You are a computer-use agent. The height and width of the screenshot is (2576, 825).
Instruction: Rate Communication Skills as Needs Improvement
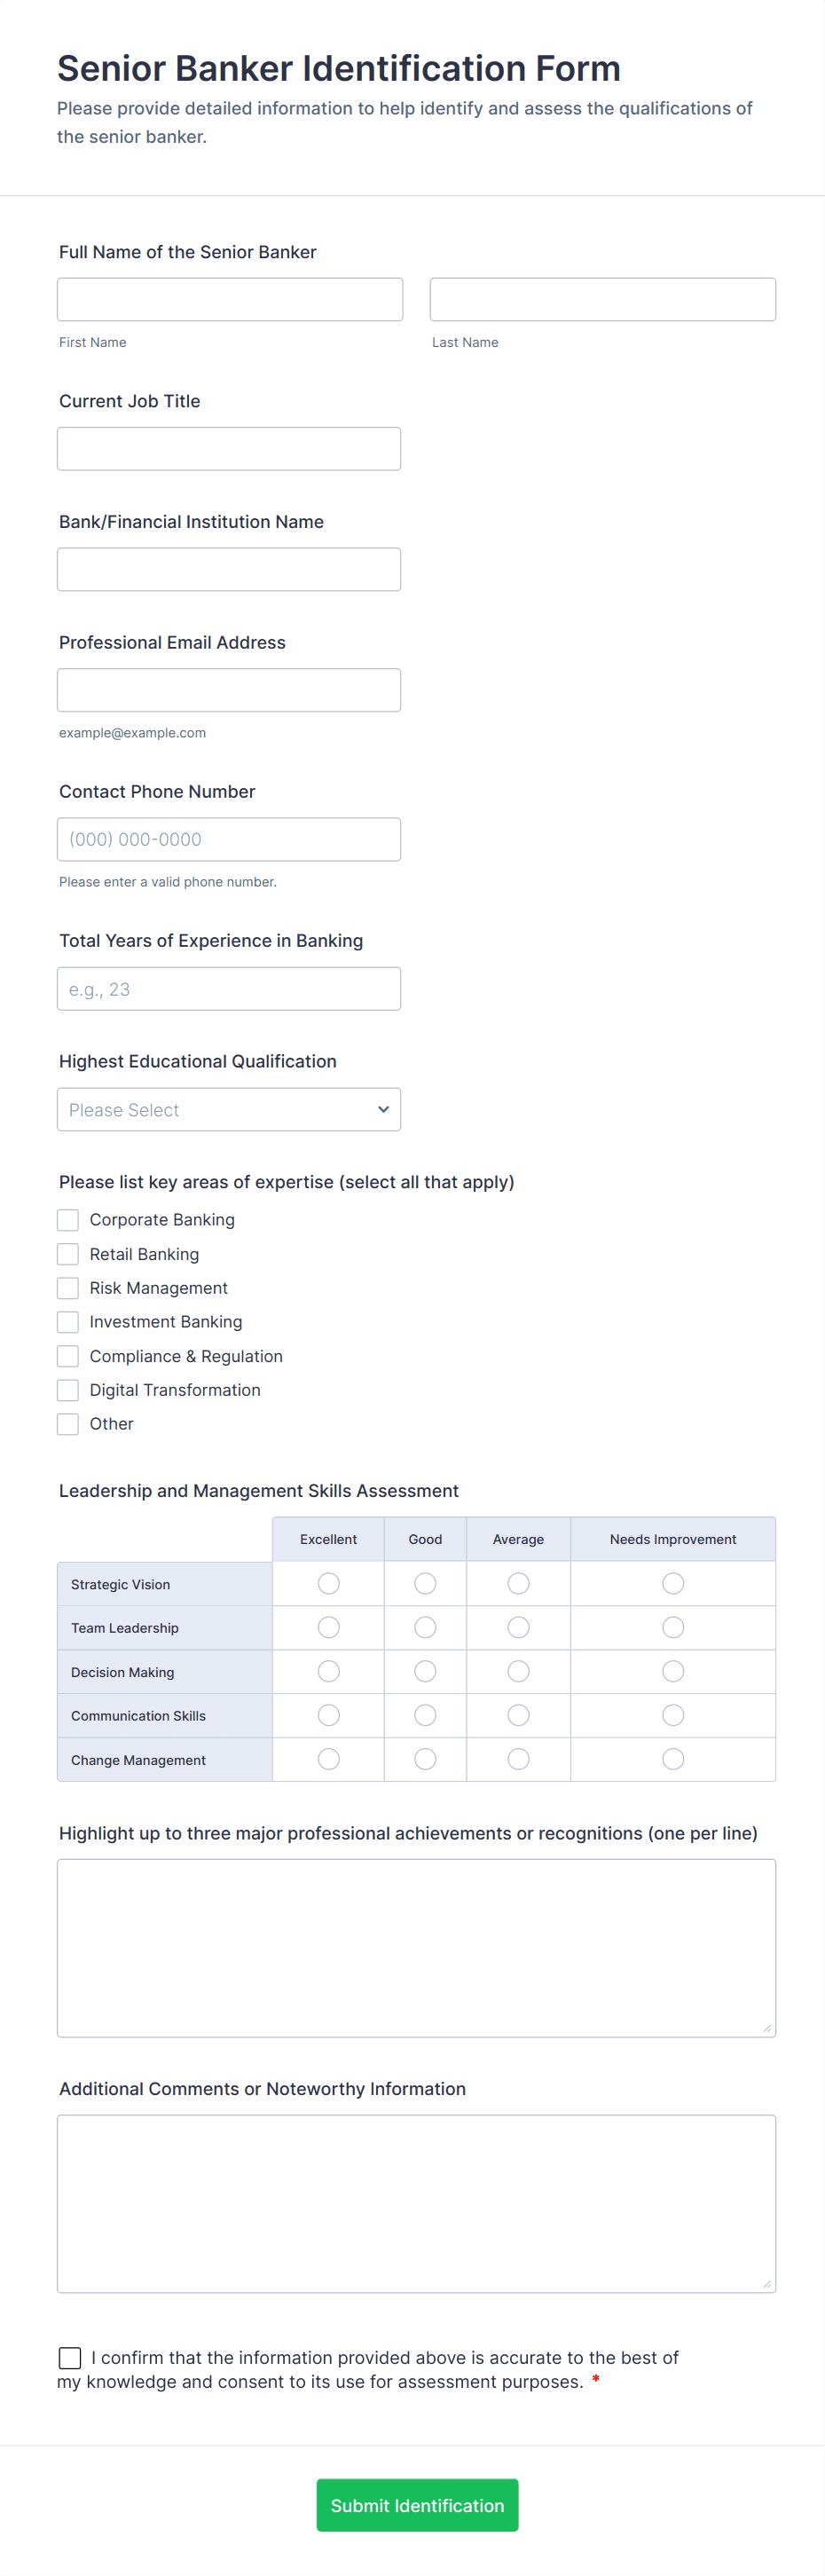point(672,1715)
